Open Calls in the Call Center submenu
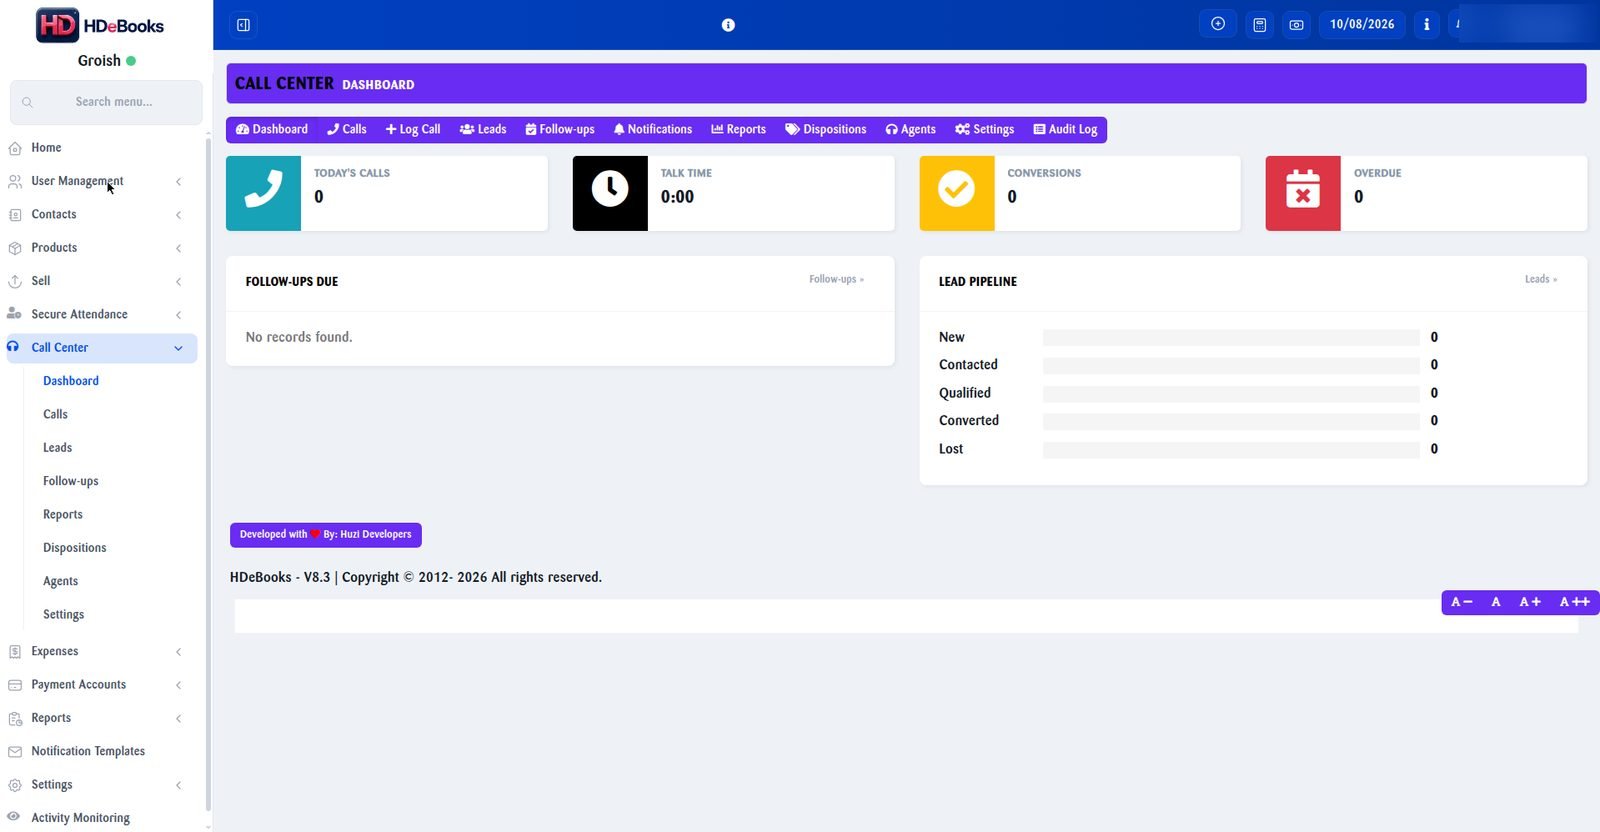The image size is (1600, 832). [x=55, y=415]
